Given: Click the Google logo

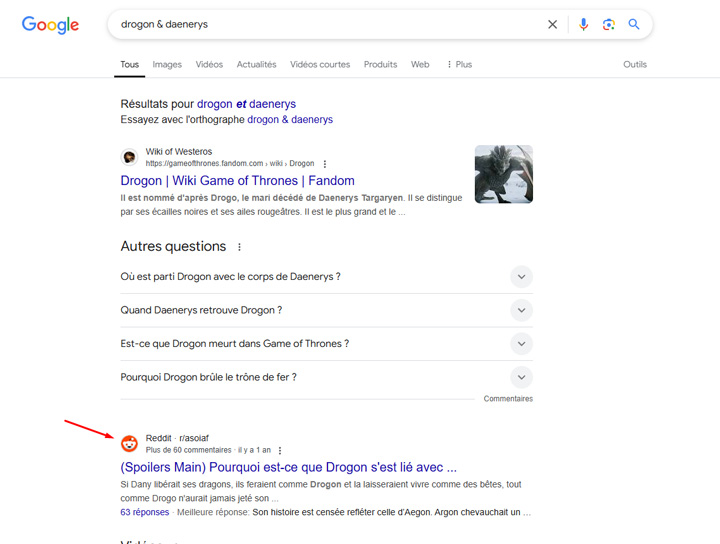Looking at the screenshot, I should coord(51,25).
